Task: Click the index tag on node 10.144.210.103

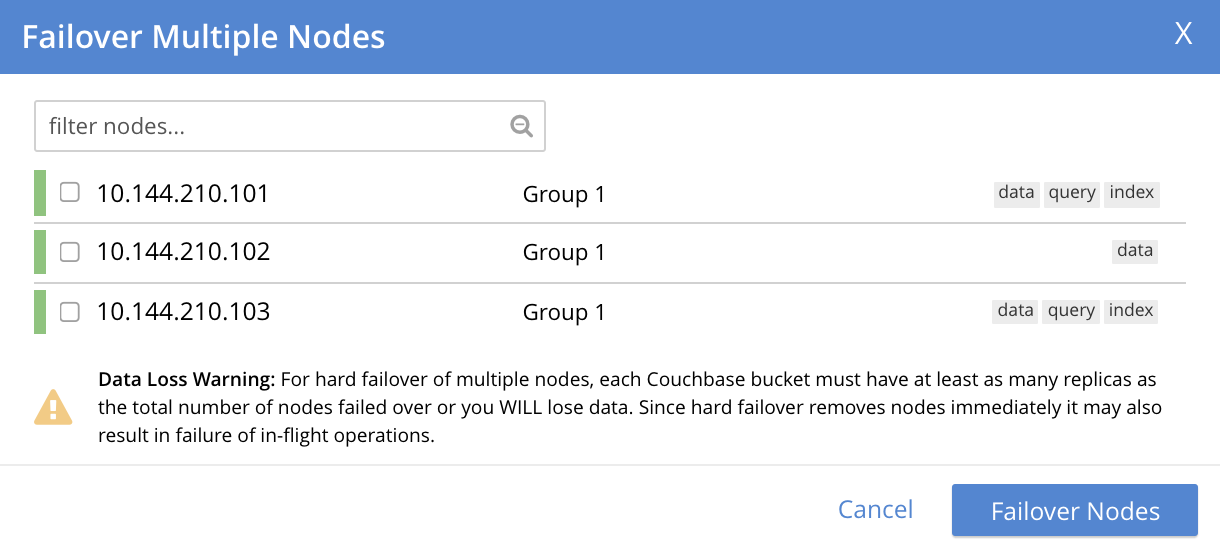Action: pyautogui.click(x=1132, y=311)
